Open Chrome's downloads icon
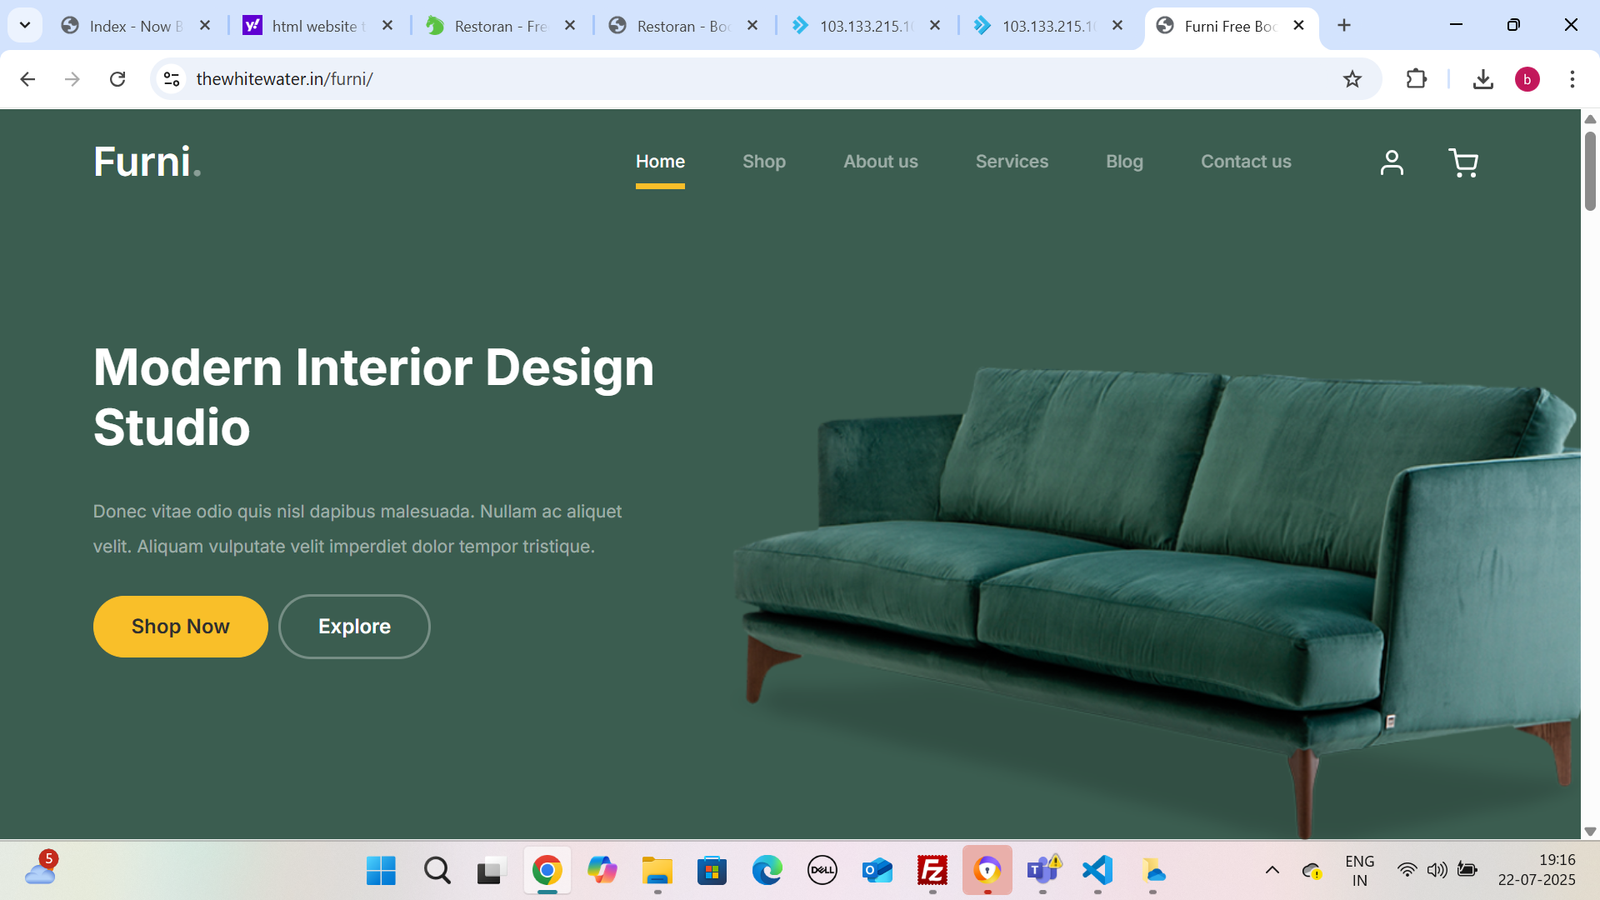1600x900 pixels. click(1483, 79)
